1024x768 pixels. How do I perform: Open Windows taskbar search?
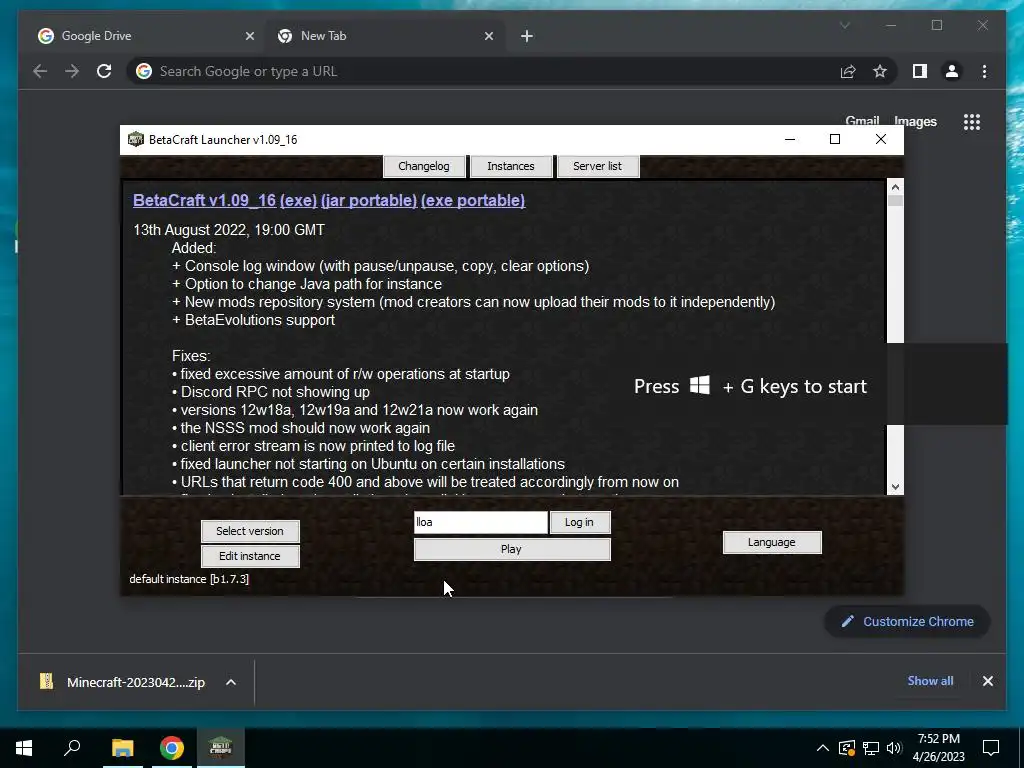click(72, 748)
